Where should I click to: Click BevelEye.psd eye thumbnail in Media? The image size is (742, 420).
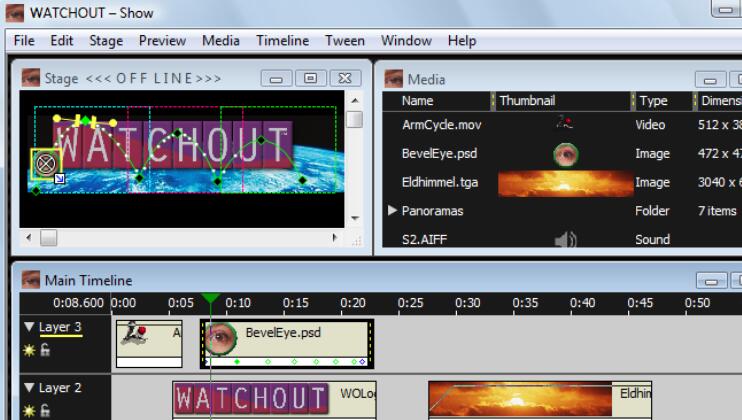tap(565, 154)
